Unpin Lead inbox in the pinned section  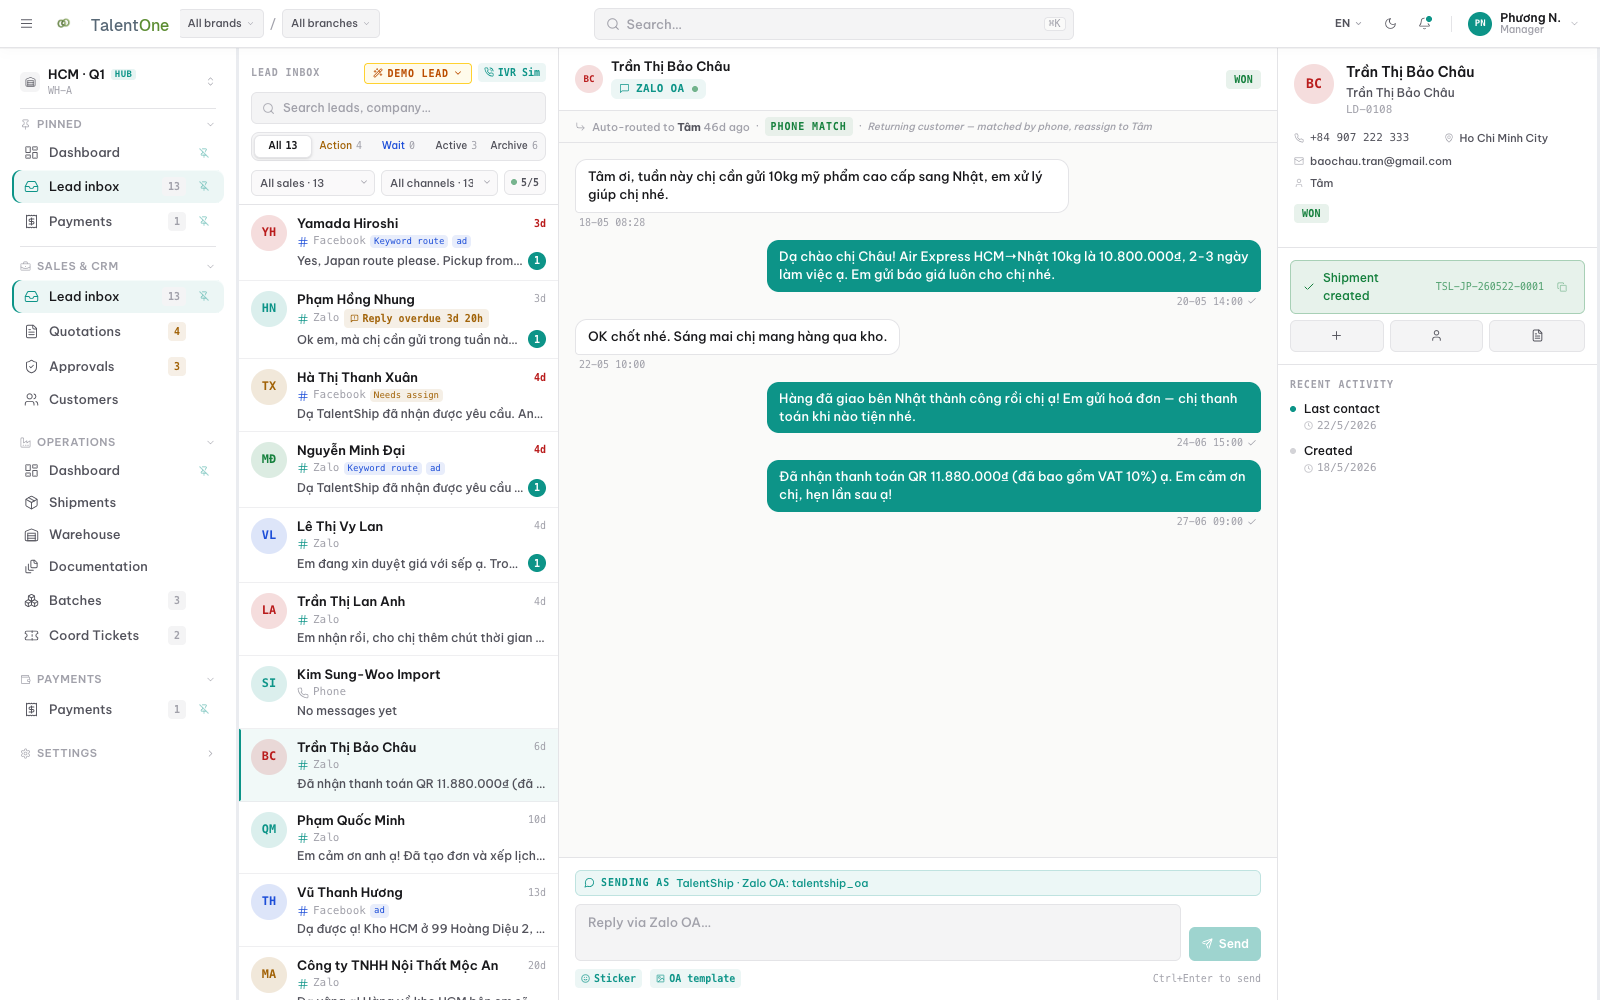point(204,186)
